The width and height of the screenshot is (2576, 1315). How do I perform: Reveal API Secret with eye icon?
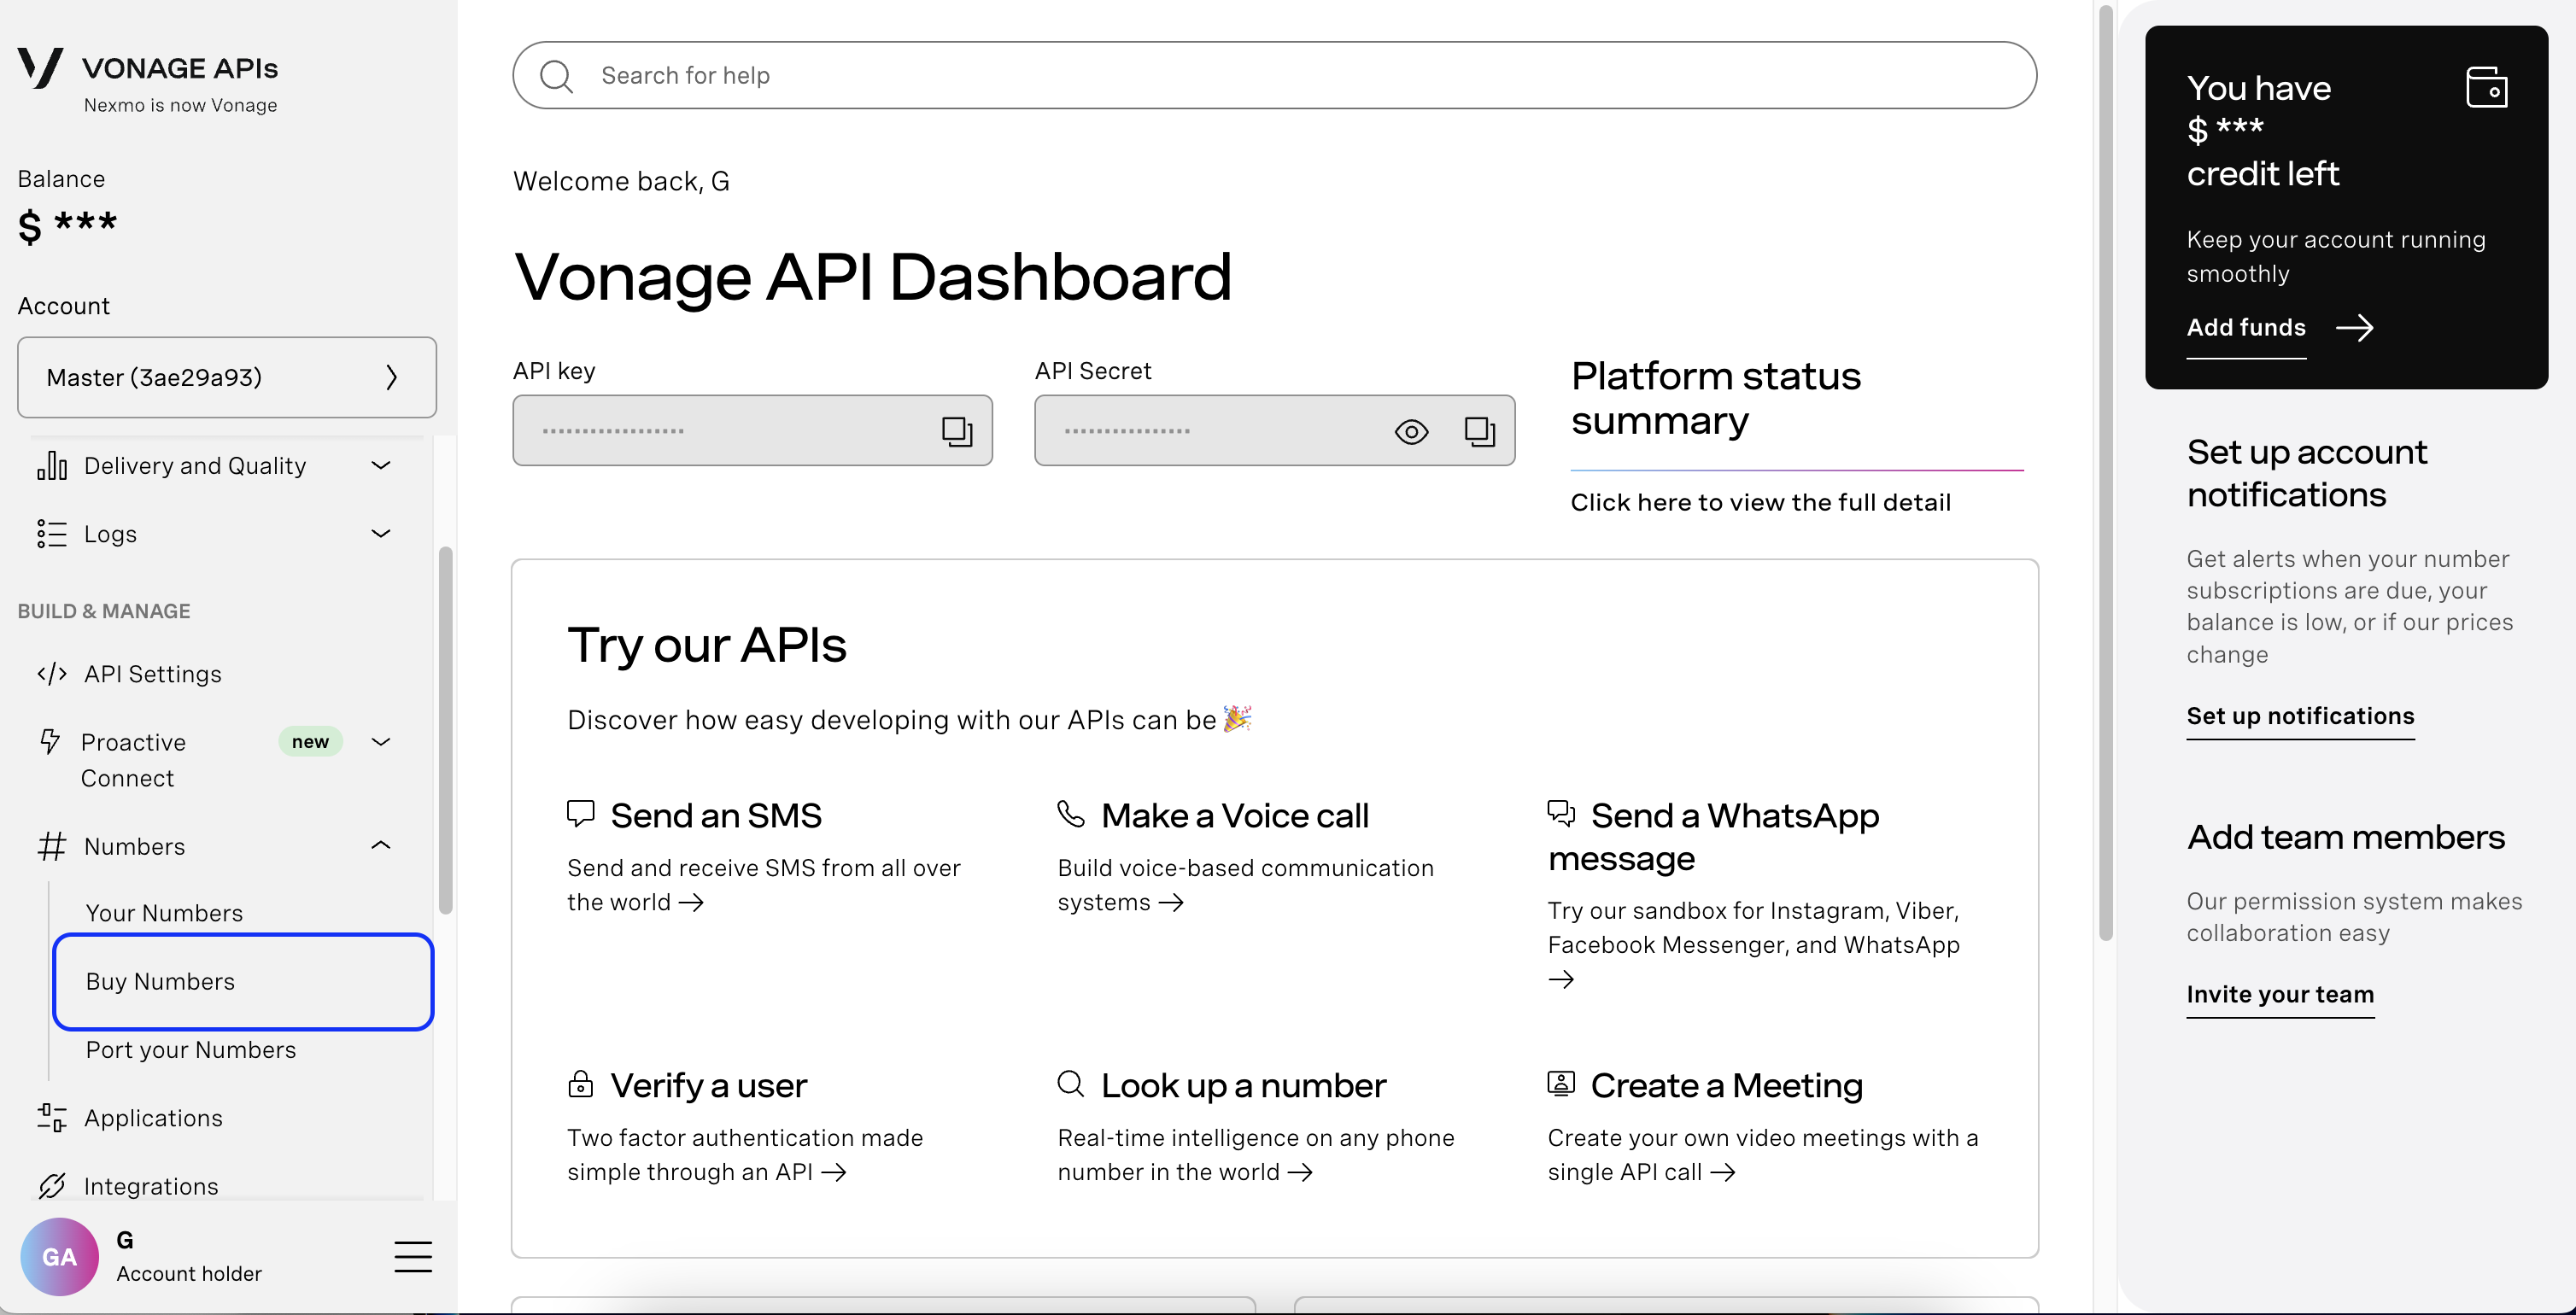(1411, 431)
